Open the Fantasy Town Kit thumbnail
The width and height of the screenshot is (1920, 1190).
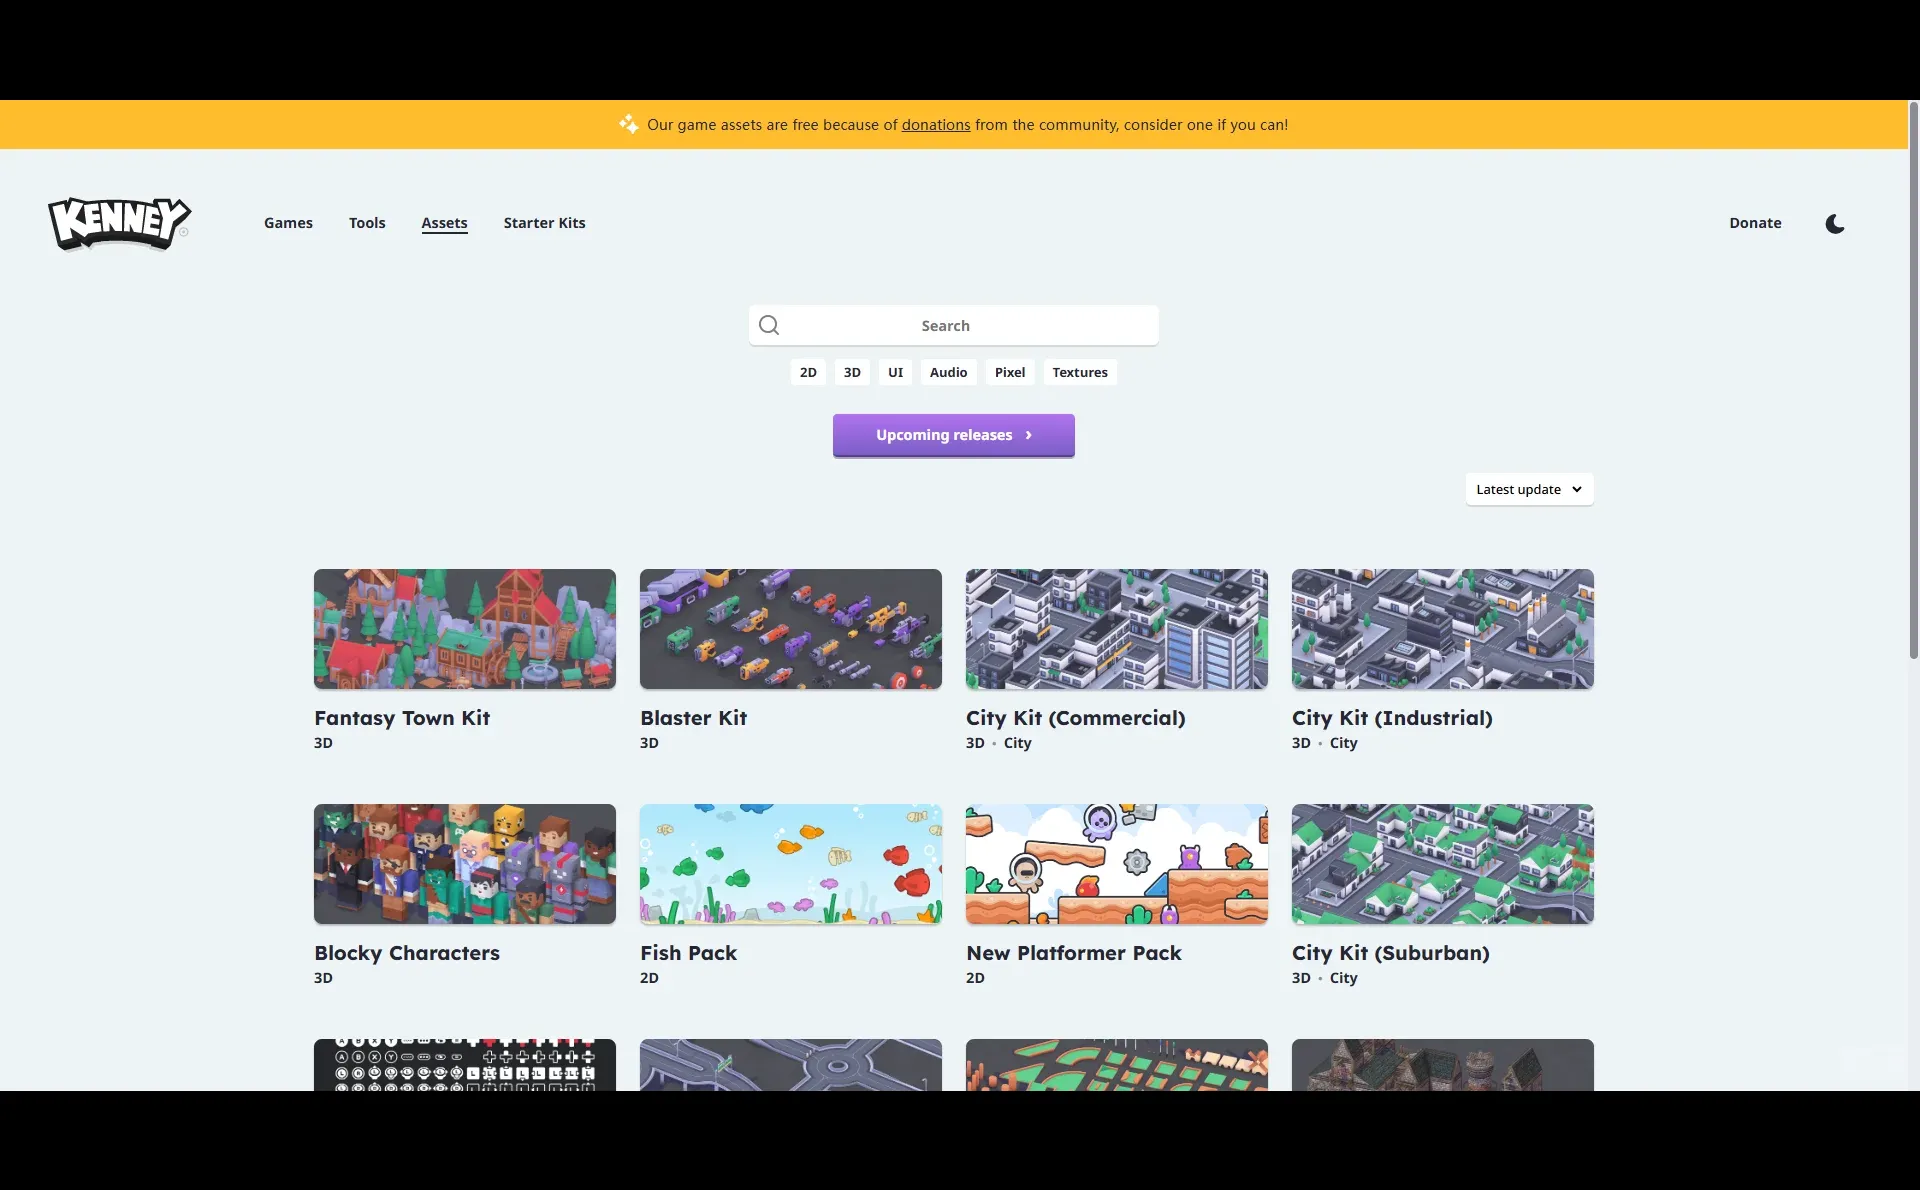point(464,629)
